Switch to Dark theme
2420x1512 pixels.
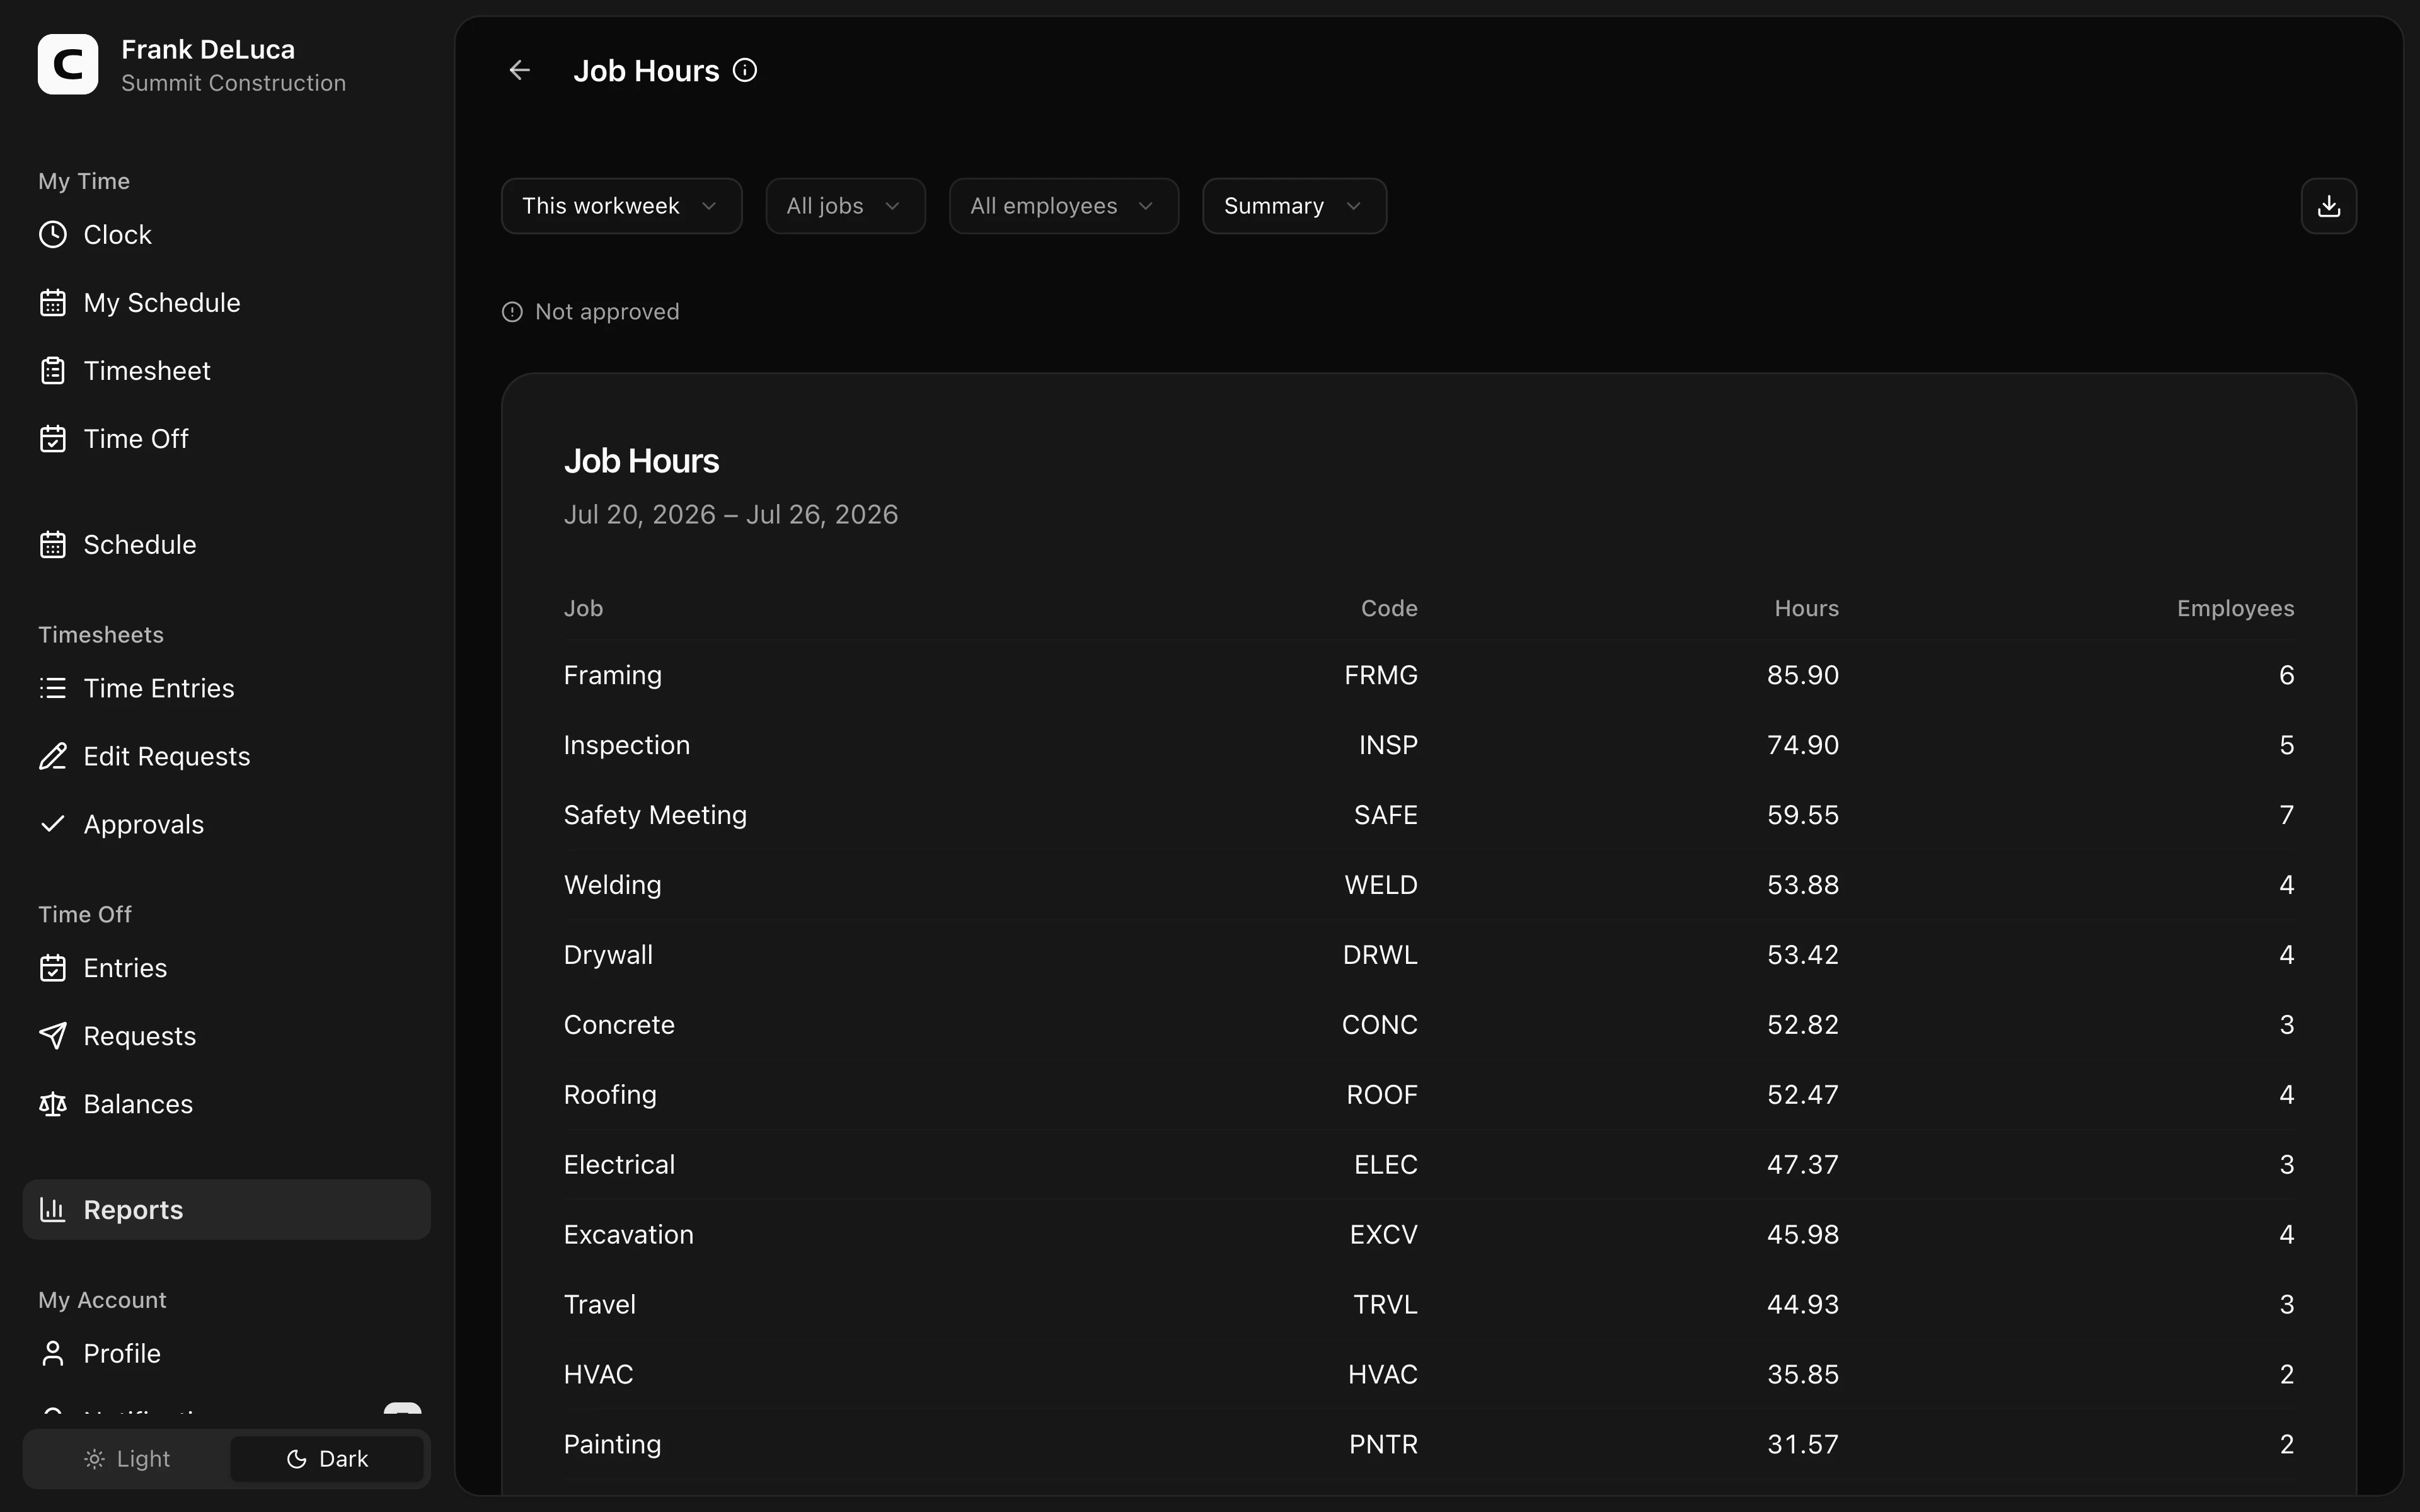[327, 1459]
